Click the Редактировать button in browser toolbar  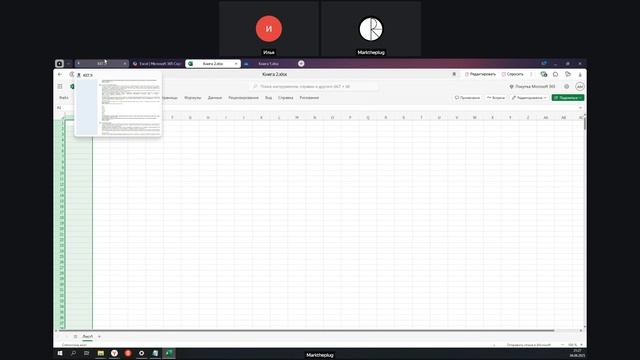(480, 74)
